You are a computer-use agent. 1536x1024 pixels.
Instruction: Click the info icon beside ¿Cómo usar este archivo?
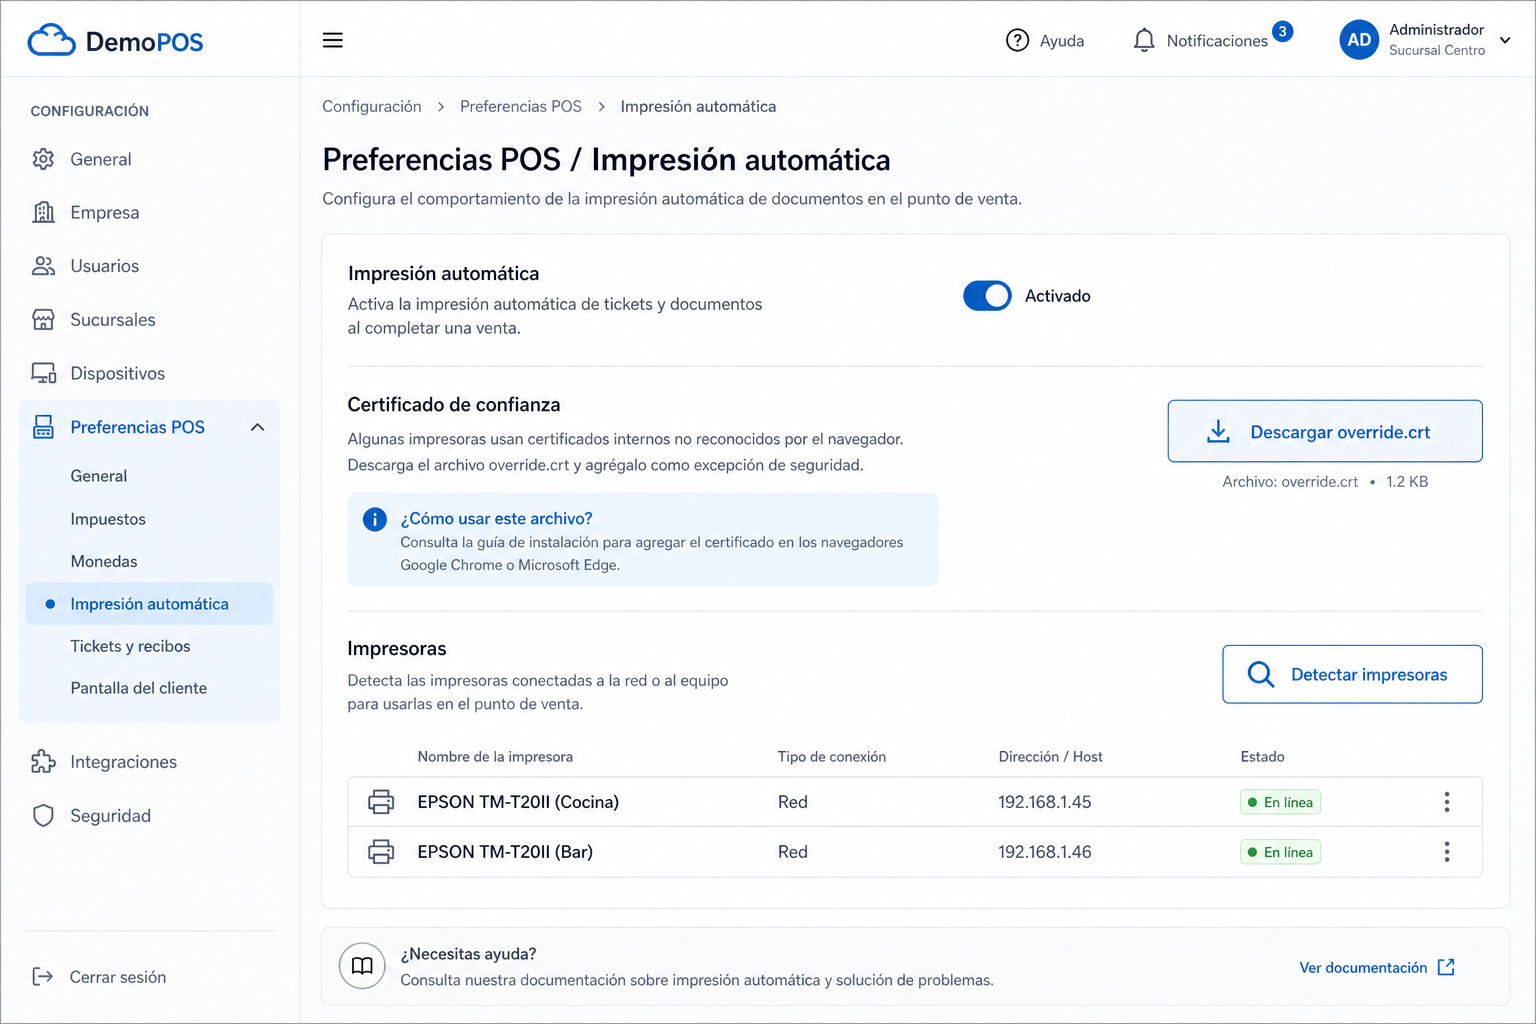click(x=375, y=519)
